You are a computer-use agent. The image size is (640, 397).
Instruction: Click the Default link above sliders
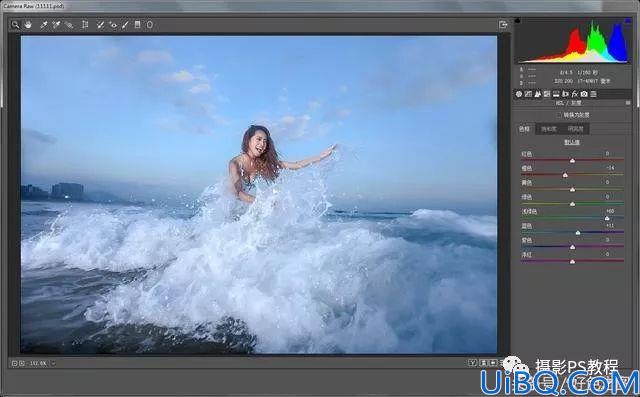(x=571, y=142)
